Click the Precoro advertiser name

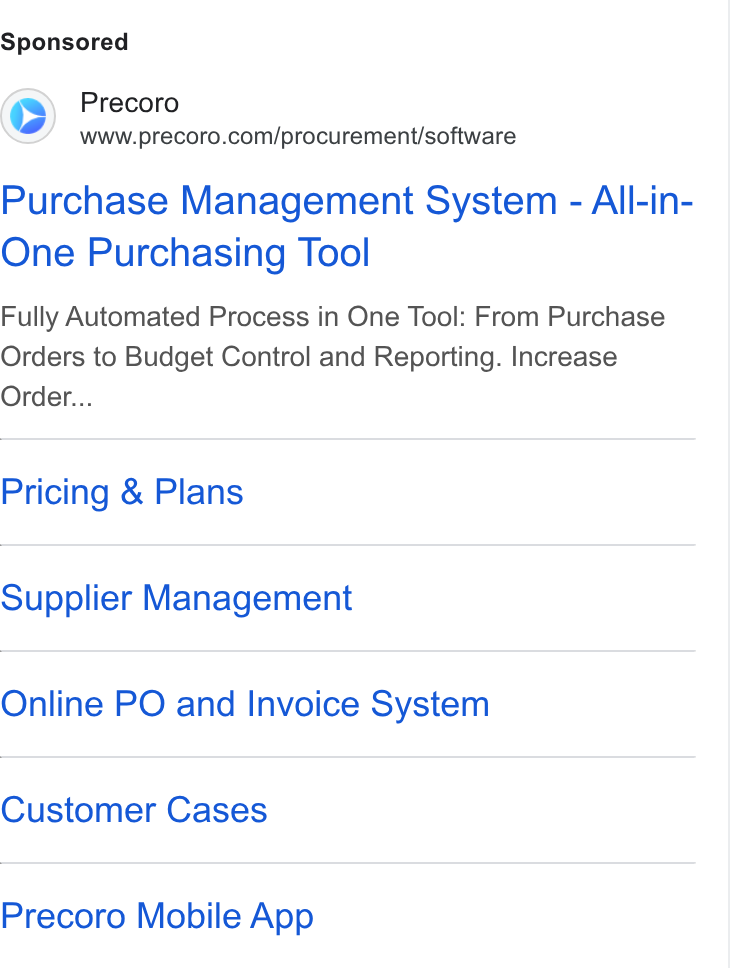(130, 103)
